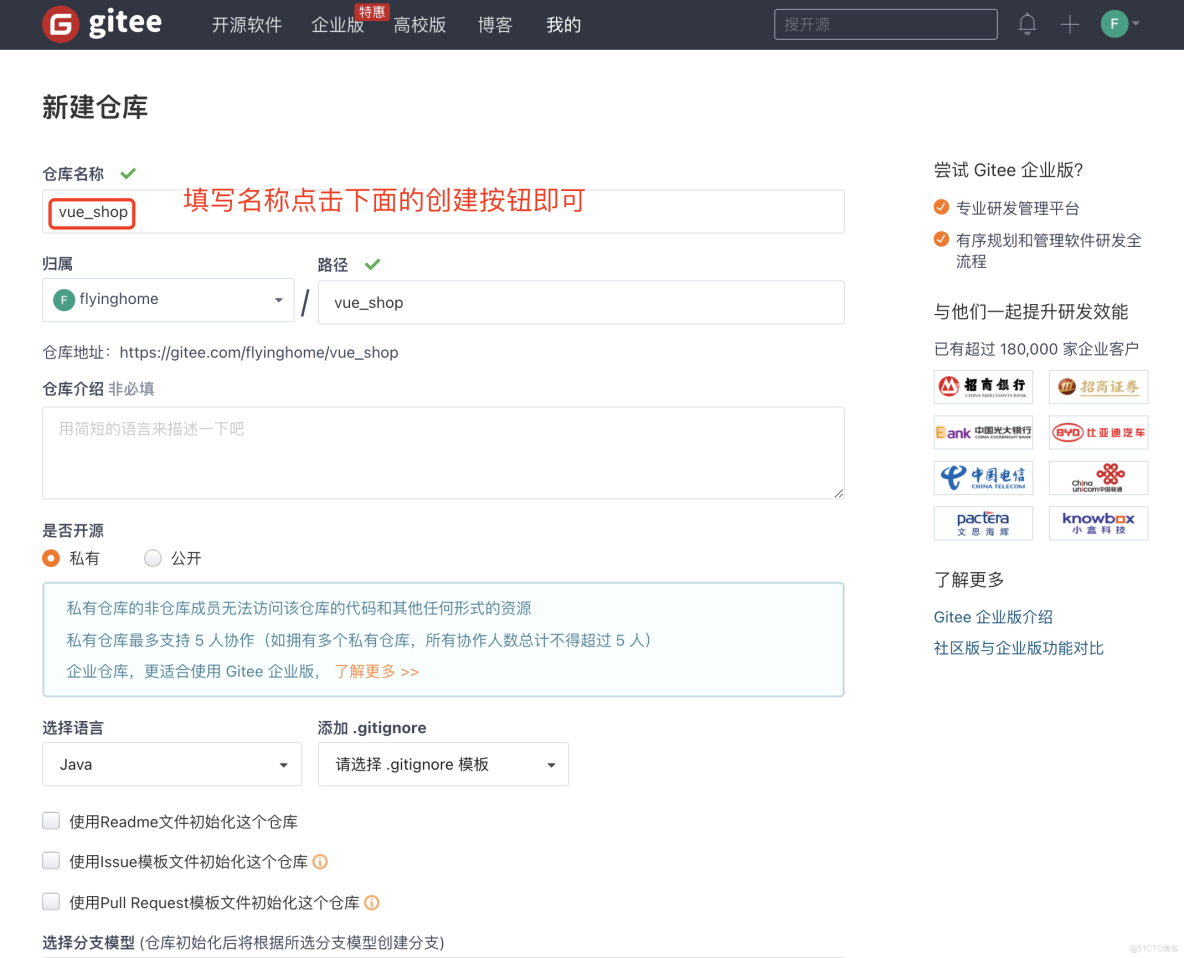Click the info icon beside Issue模板 checkbox
The height and width of the screenshot is (958, 1184).
[321, 861]
